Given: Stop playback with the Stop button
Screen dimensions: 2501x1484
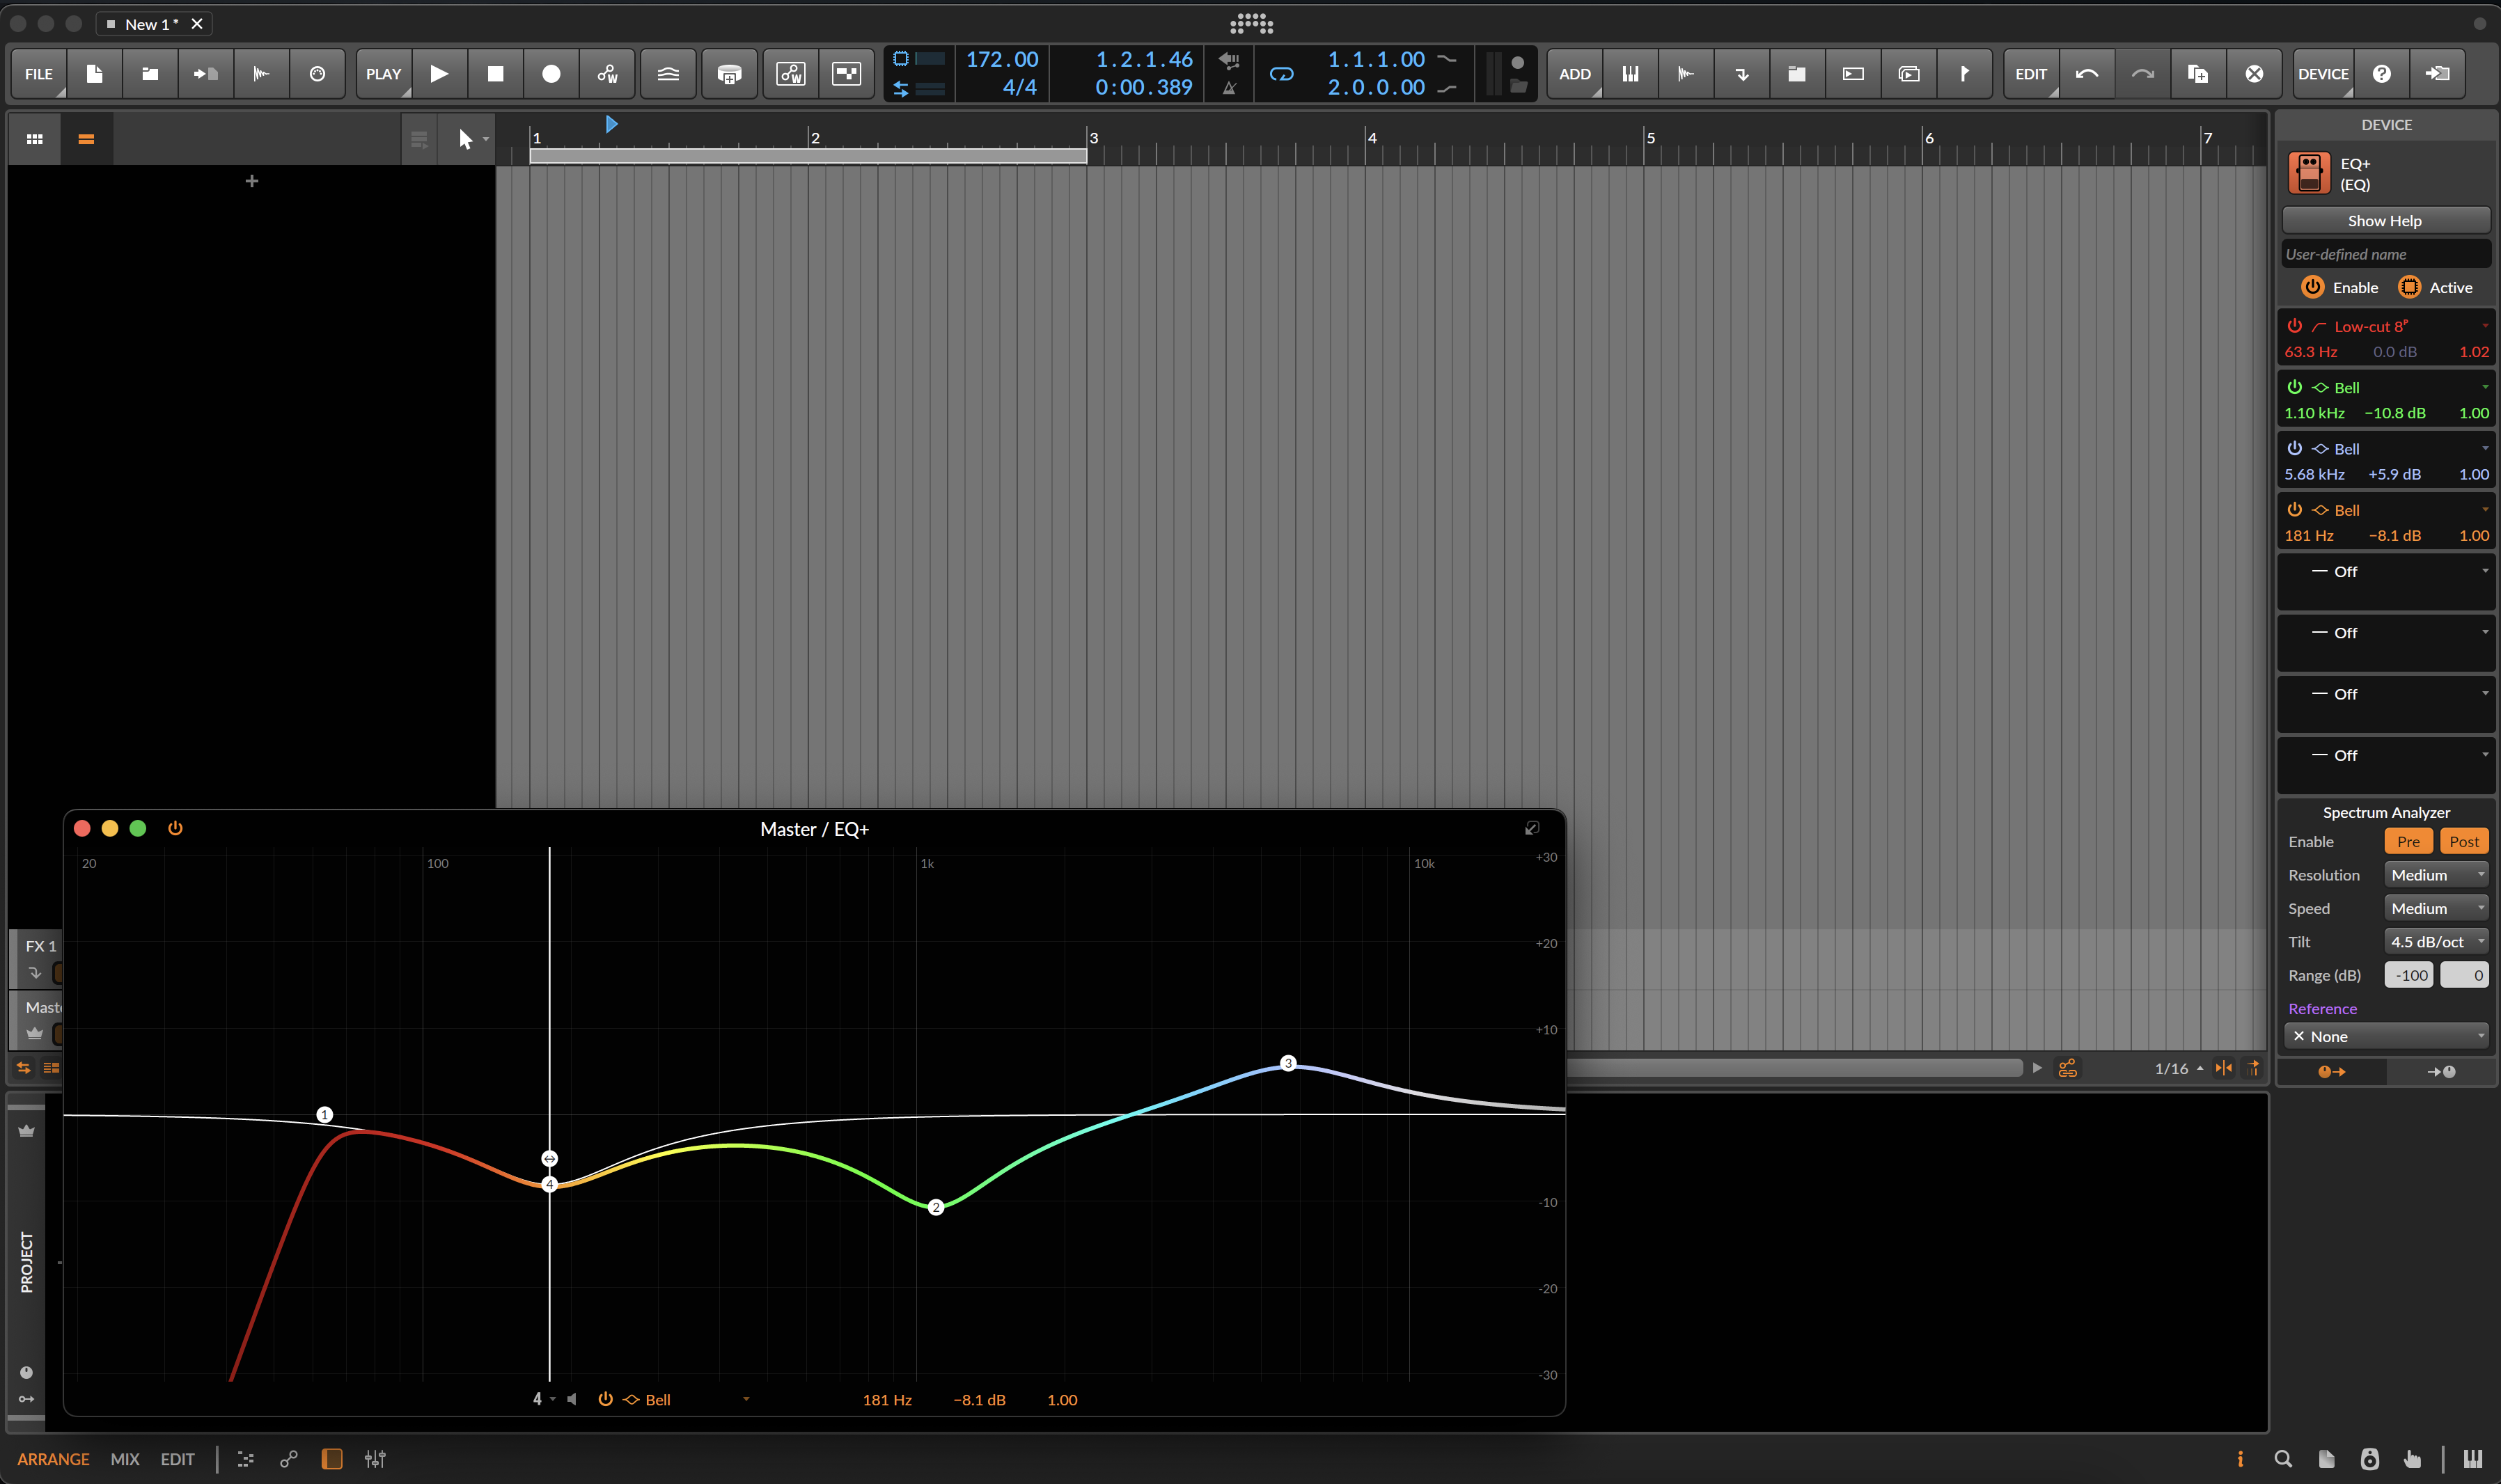Looking at the screenshot, I should [495, 74].
